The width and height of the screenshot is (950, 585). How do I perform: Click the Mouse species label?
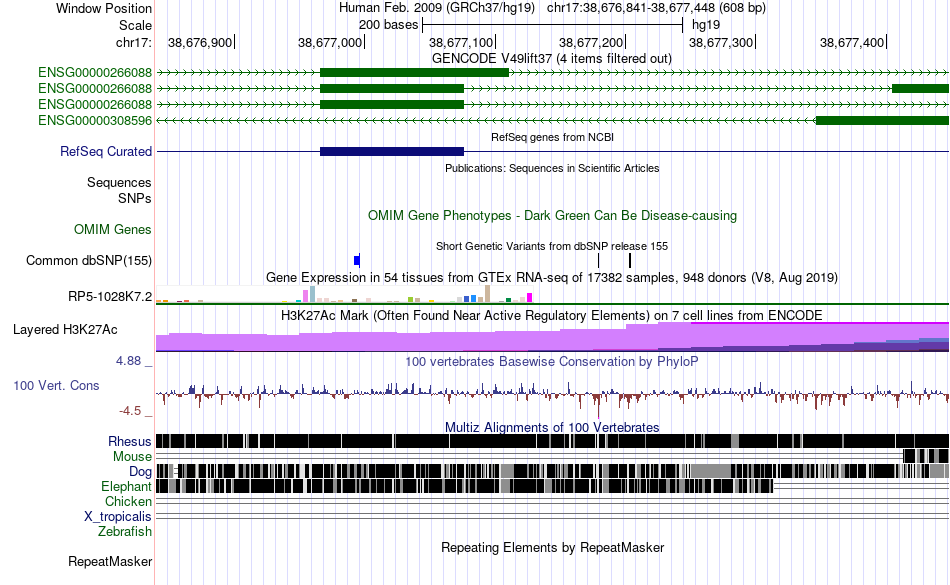point(132,457)
